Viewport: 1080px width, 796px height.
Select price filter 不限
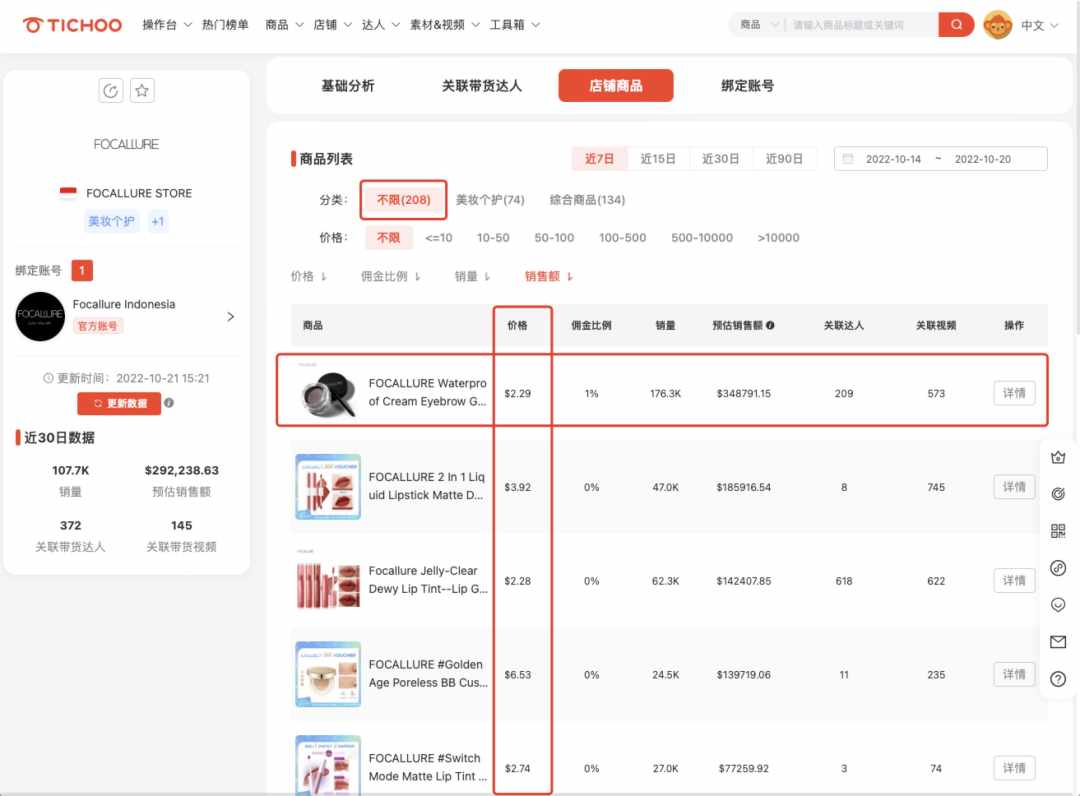point(388,238)
